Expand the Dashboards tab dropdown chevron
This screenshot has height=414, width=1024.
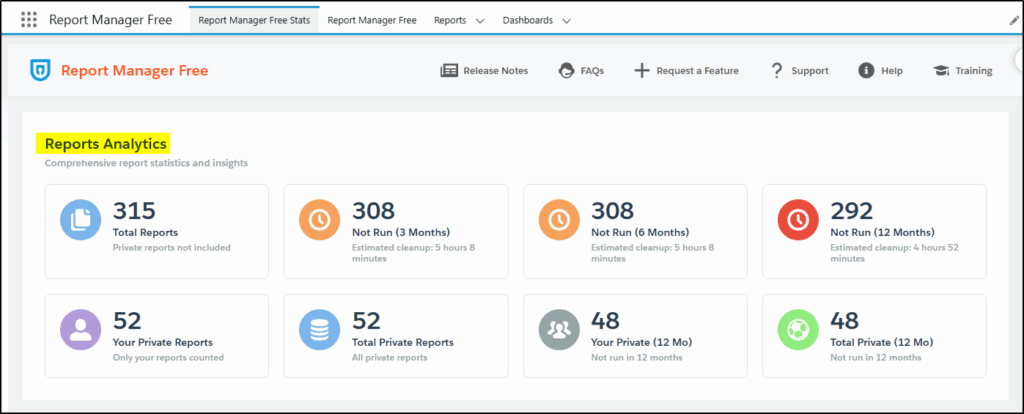pos(566,21)
